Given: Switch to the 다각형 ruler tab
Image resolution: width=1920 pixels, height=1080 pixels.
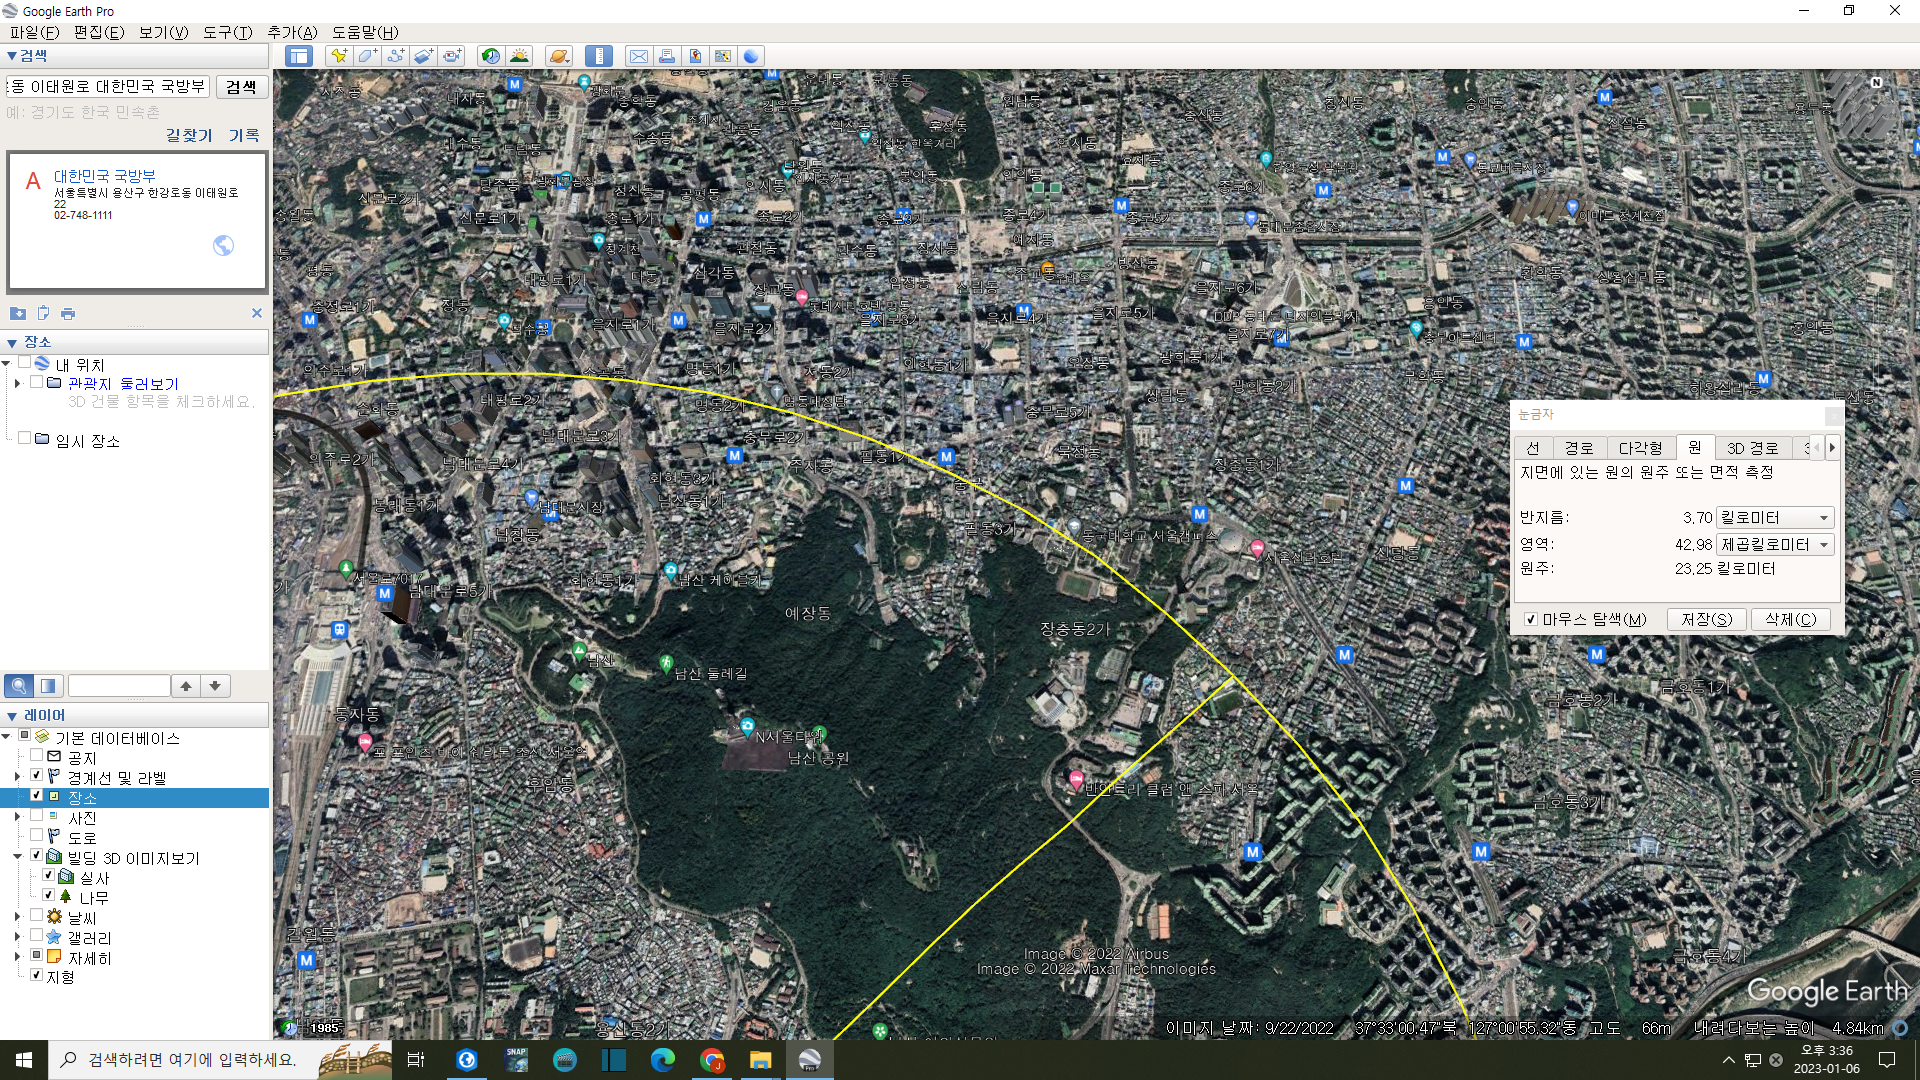Looking at the screenshot, I should (1640, 448).
